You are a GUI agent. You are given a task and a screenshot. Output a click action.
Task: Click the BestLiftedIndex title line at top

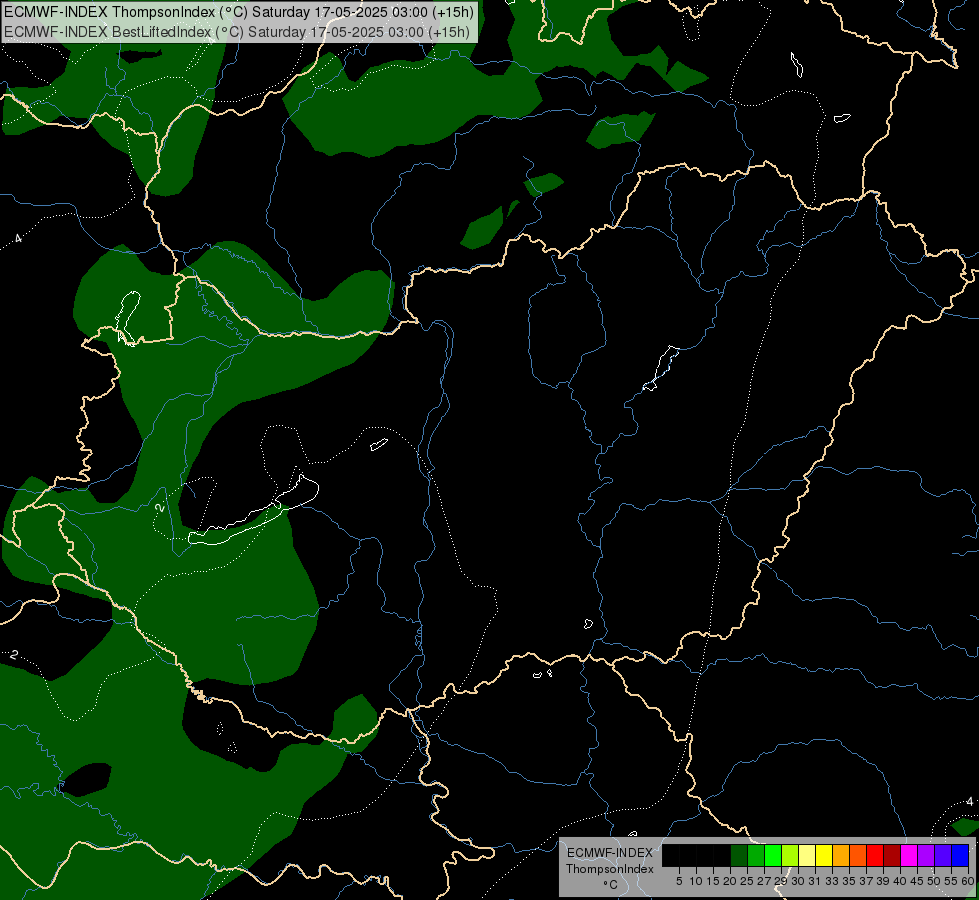pyautogui.click(x=237, y=31)
